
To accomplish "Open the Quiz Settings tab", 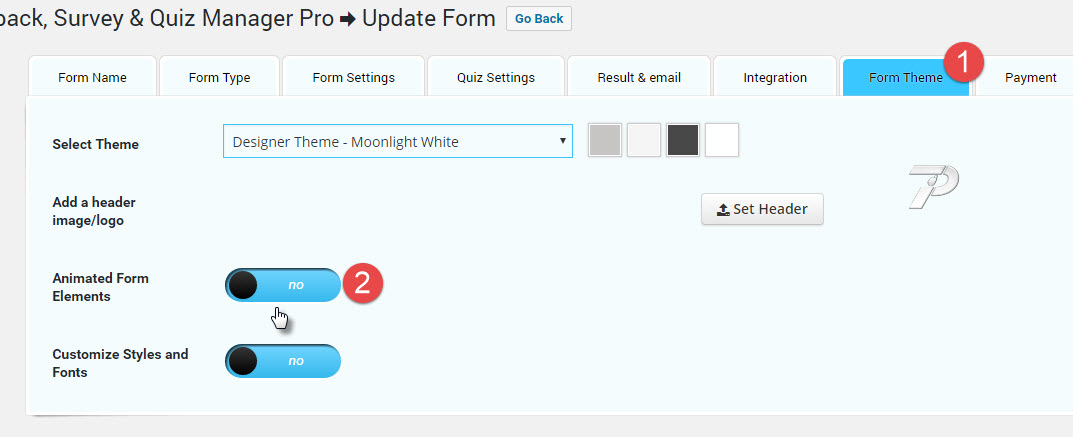I will pos(496,77).
